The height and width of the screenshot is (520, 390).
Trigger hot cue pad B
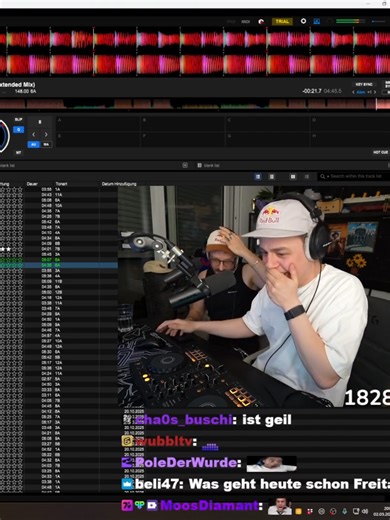tap(183, 123)
